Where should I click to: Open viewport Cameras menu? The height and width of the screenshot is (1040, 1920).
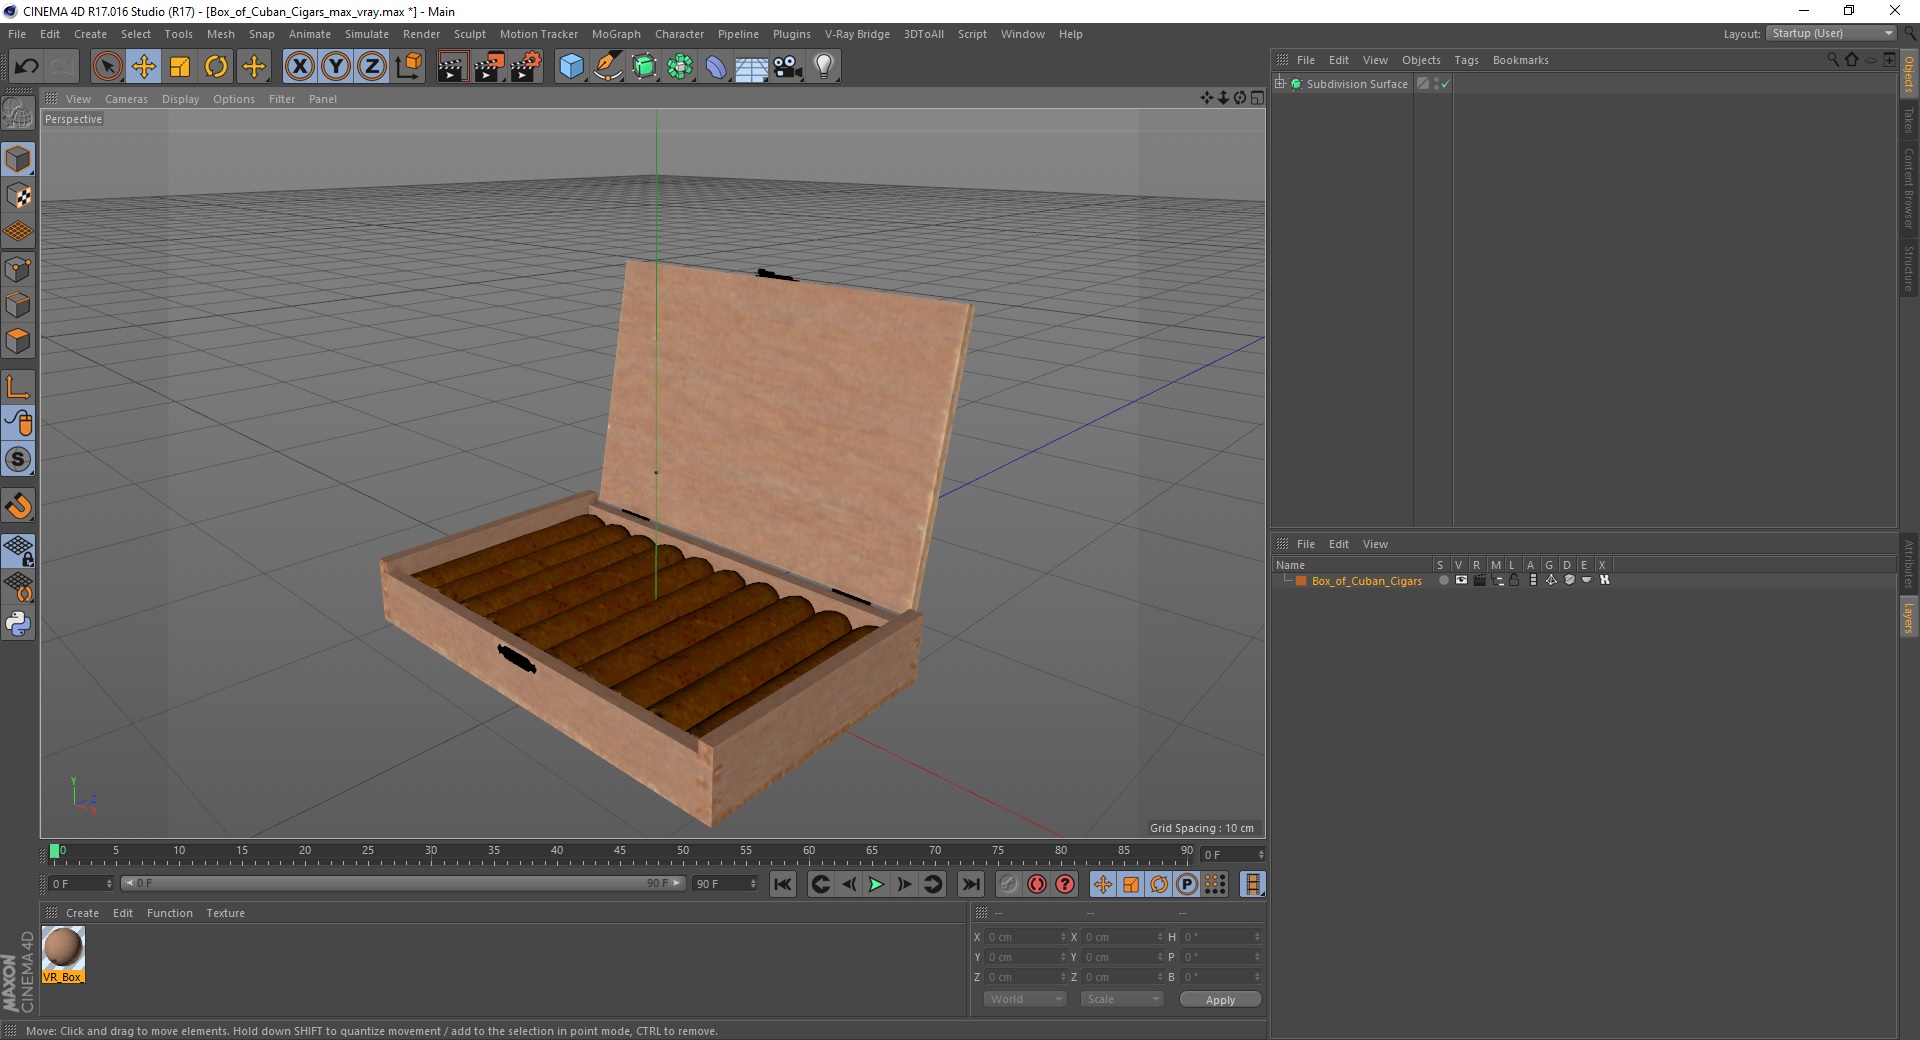[126, 99]
